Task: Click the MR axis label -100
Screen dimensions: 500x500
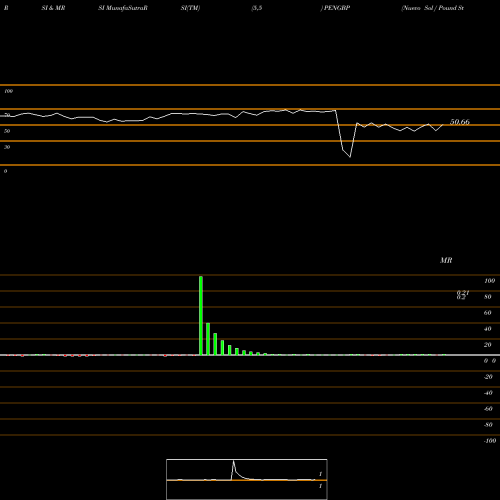Action: coord(490,441)
